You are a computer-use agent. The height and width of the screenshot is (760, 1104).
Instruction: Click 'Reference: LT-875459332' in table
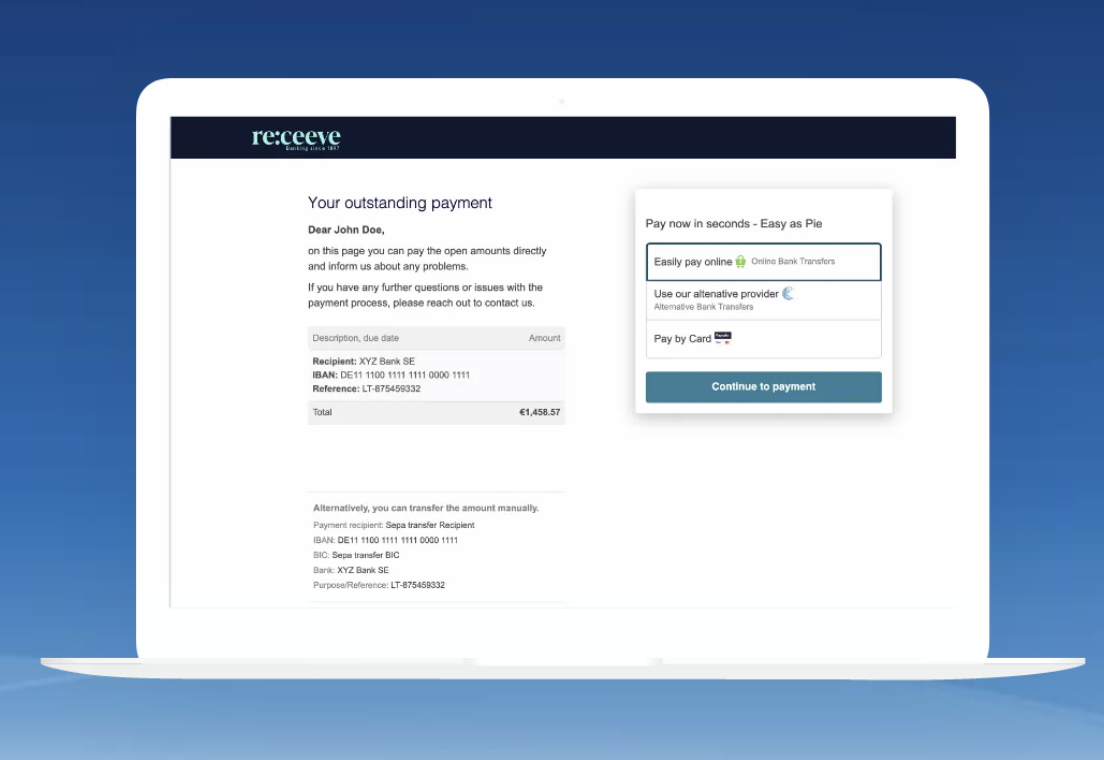click(x=366, y=389)
